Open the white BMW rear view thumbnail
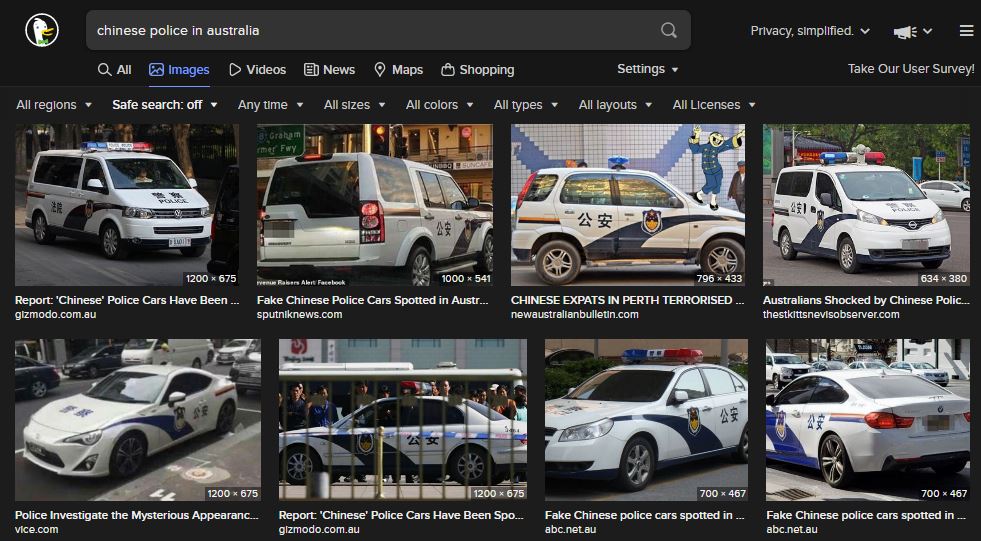Screen dimensions: 981x541 tap(868, 420)
